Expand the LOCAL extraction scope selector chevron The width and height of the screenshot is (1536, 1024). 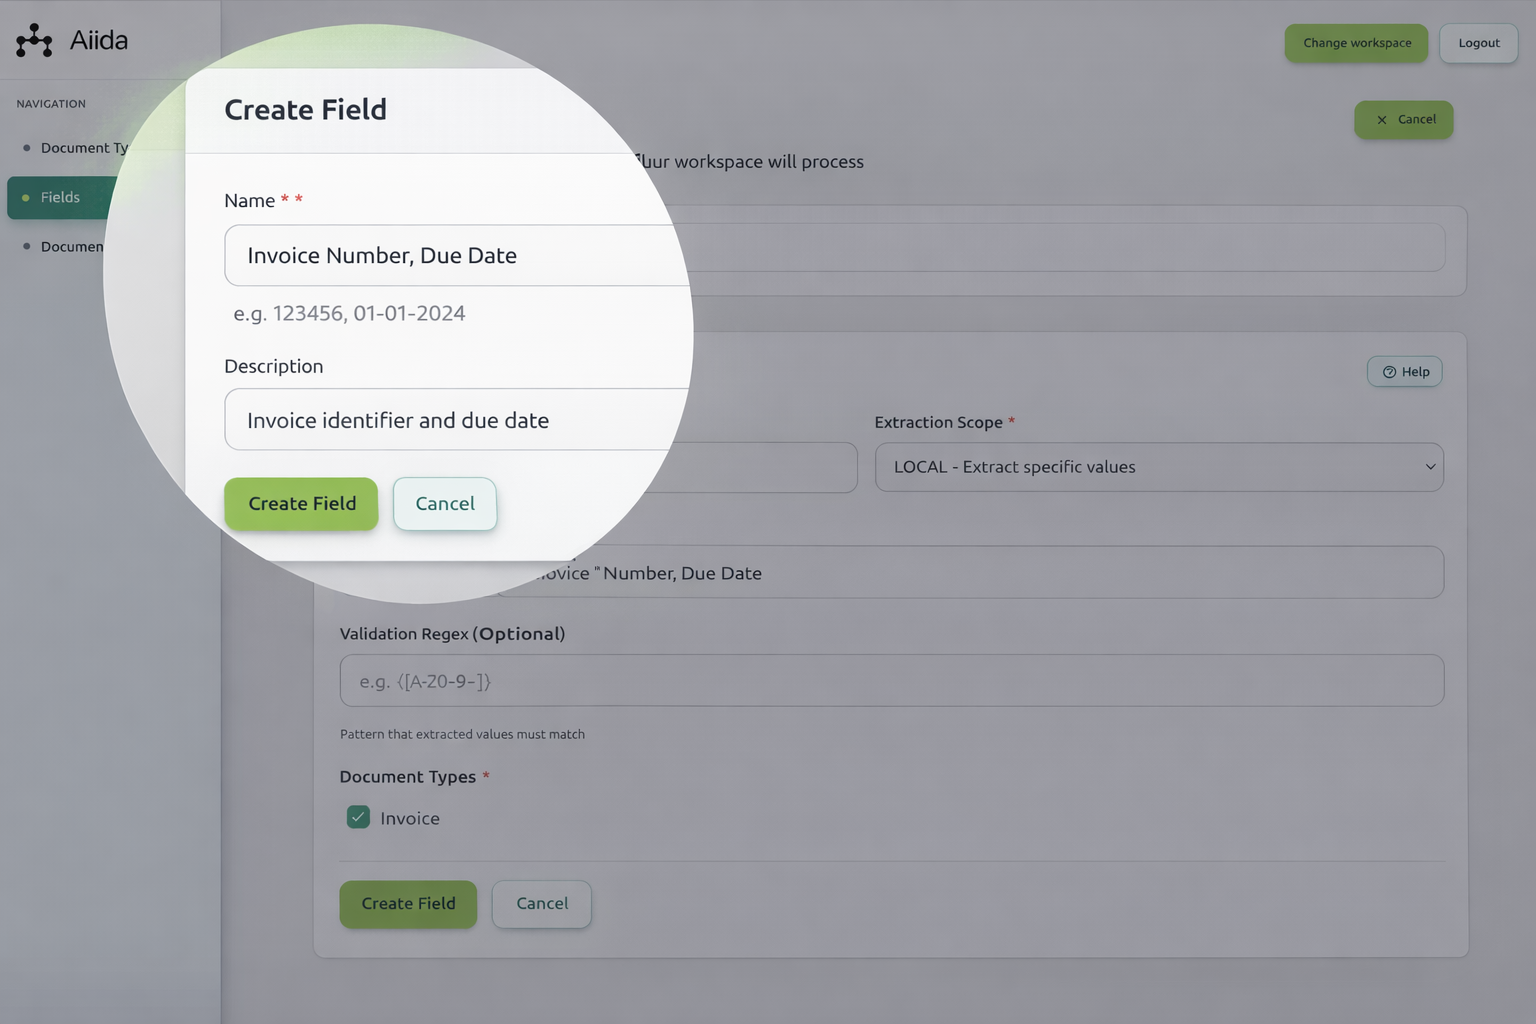(1429, 467)
